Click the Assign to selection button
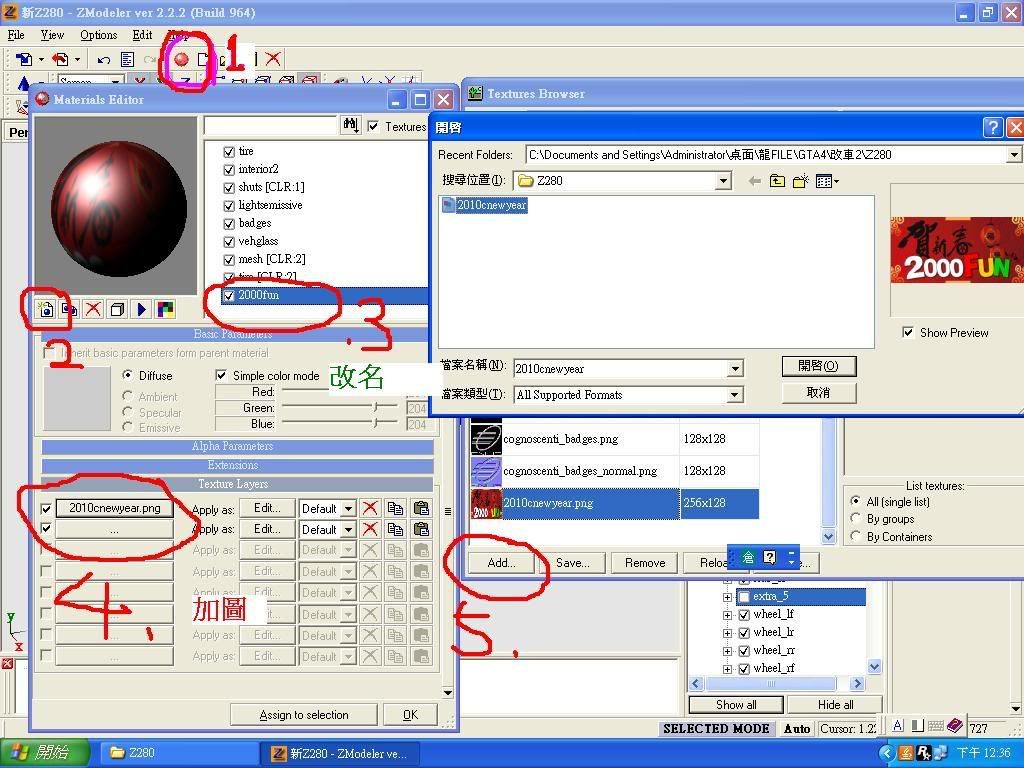Screen dimensions: 1024x768 point(290,715)
